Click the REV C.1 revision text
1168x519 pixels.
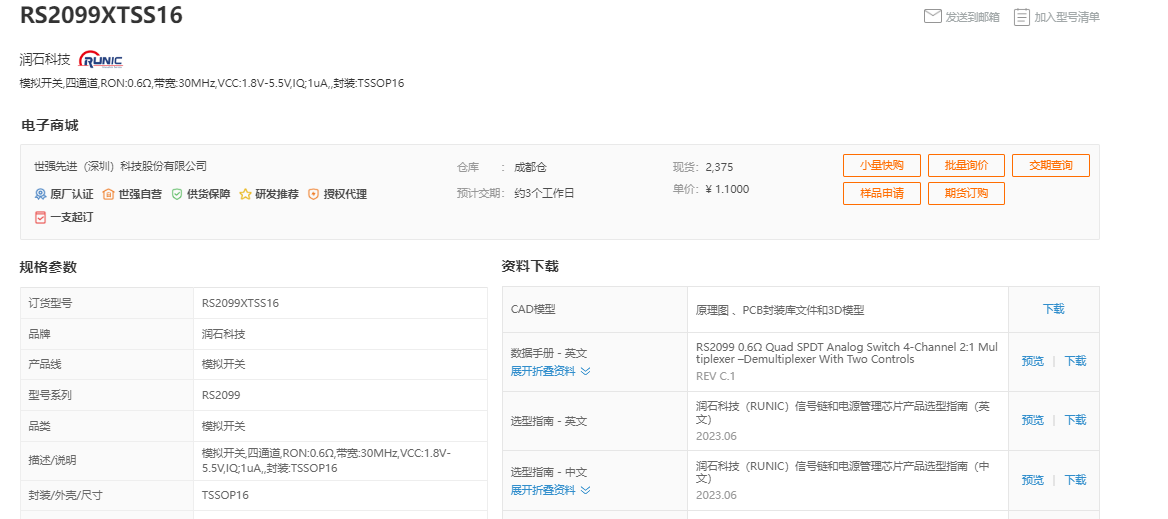click(x=715, y=376)
